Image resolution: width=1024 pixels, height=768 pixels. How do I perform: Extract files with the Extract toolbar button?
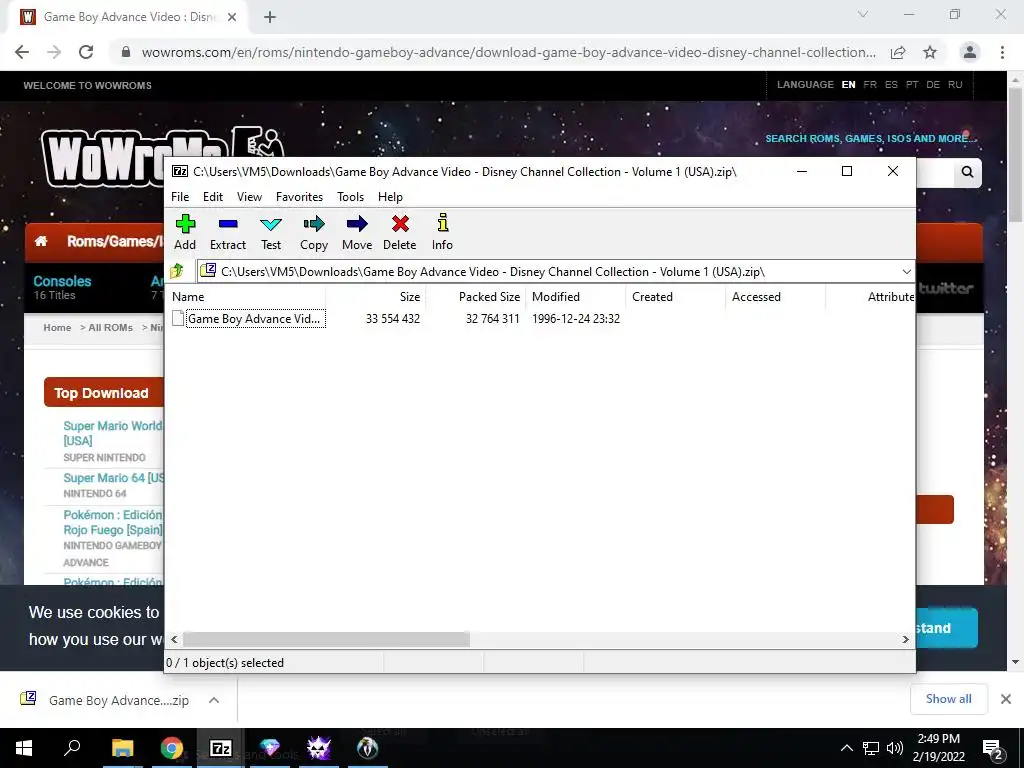(x=227, y=232)
